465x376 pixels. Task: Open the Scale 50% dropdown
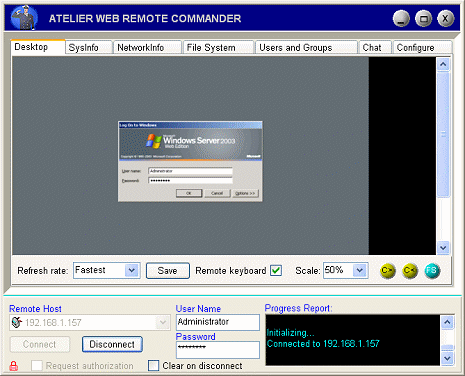coord(360,270)
